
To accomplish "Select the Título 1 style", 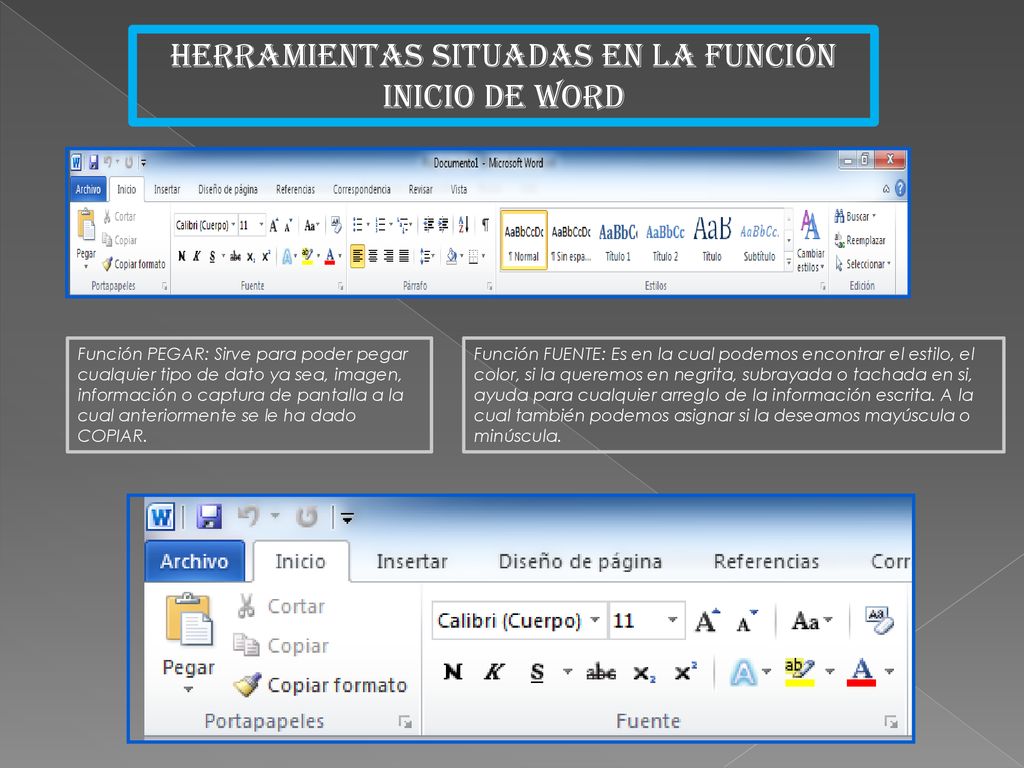I will tap(618, 240).
